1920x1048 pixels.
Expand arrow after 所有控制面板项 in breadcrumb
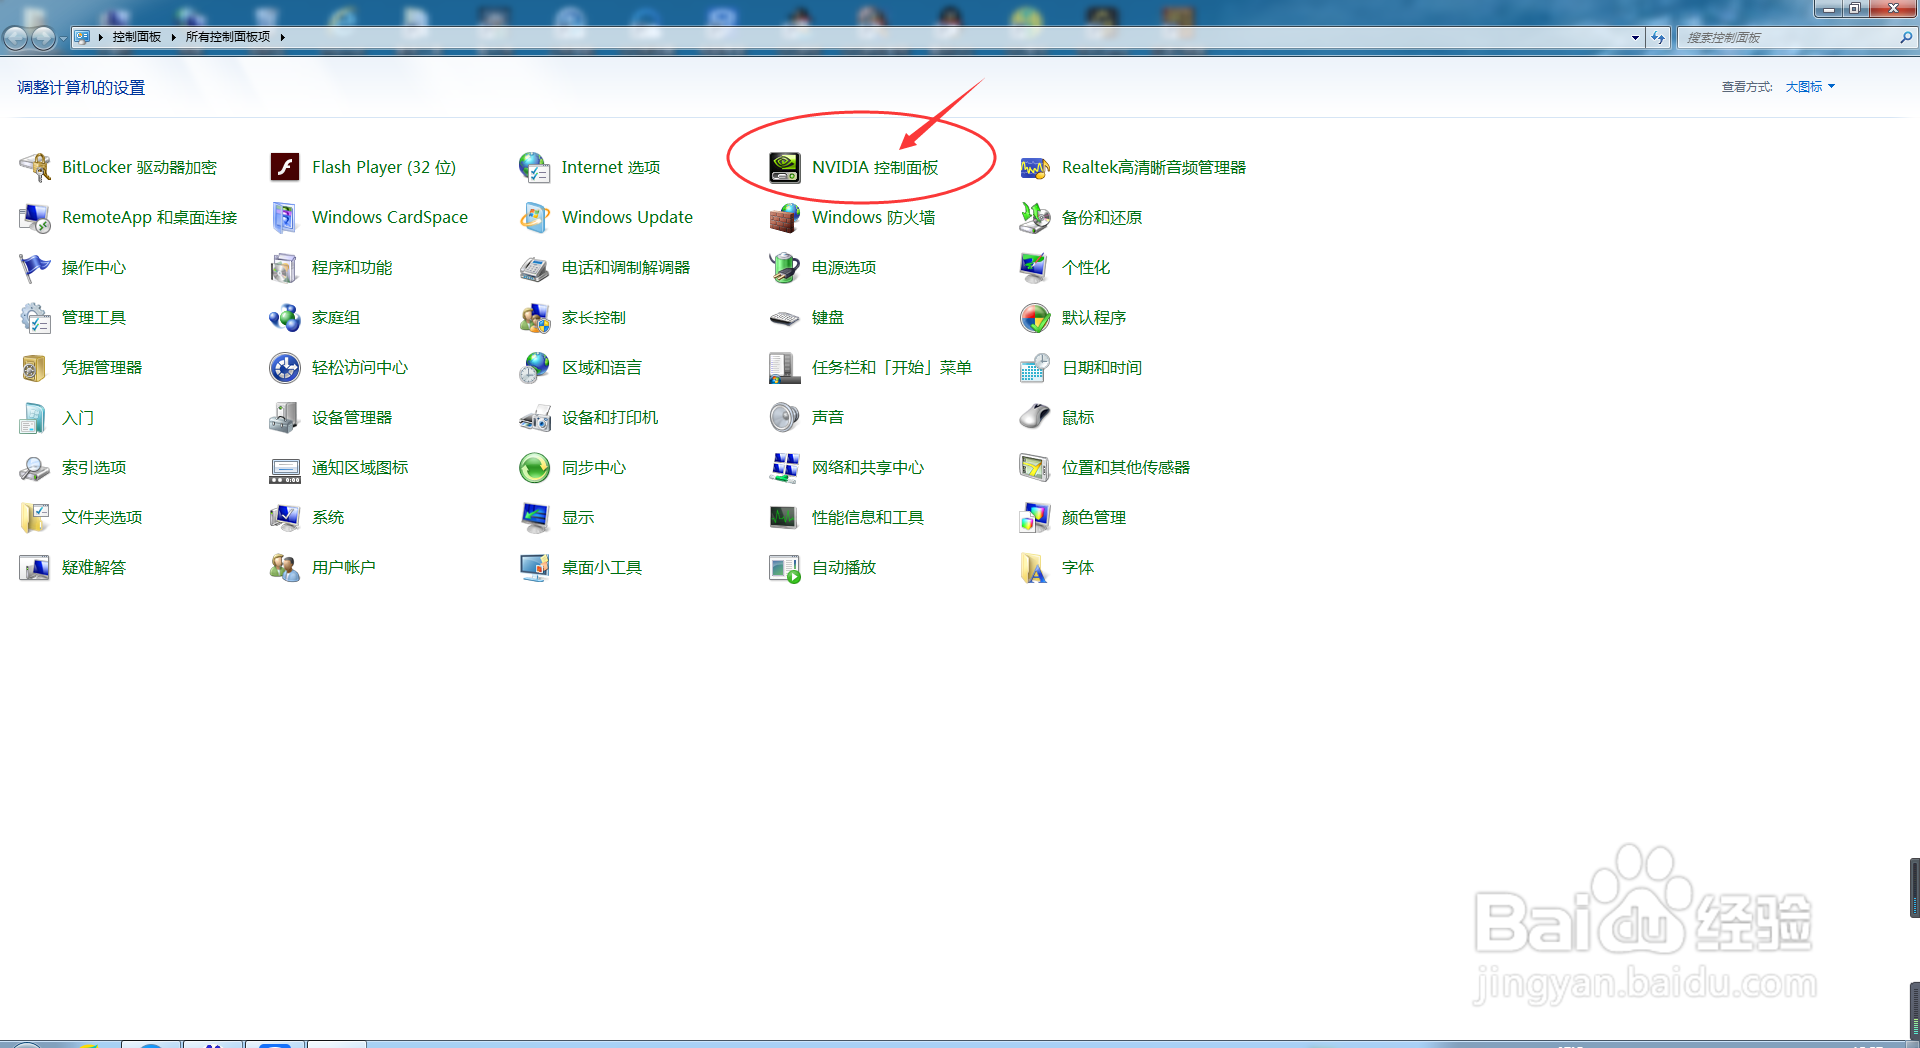click(283, 37)
